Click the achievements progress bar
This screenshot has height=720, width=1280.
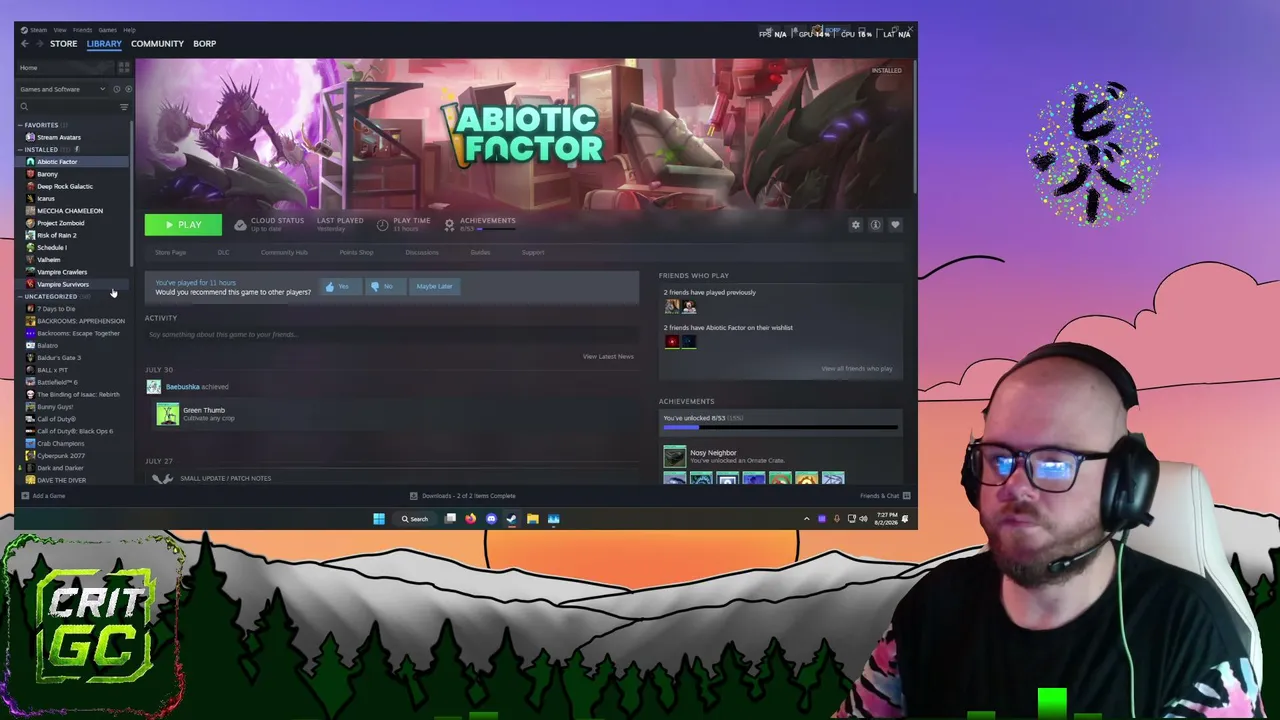780,428
